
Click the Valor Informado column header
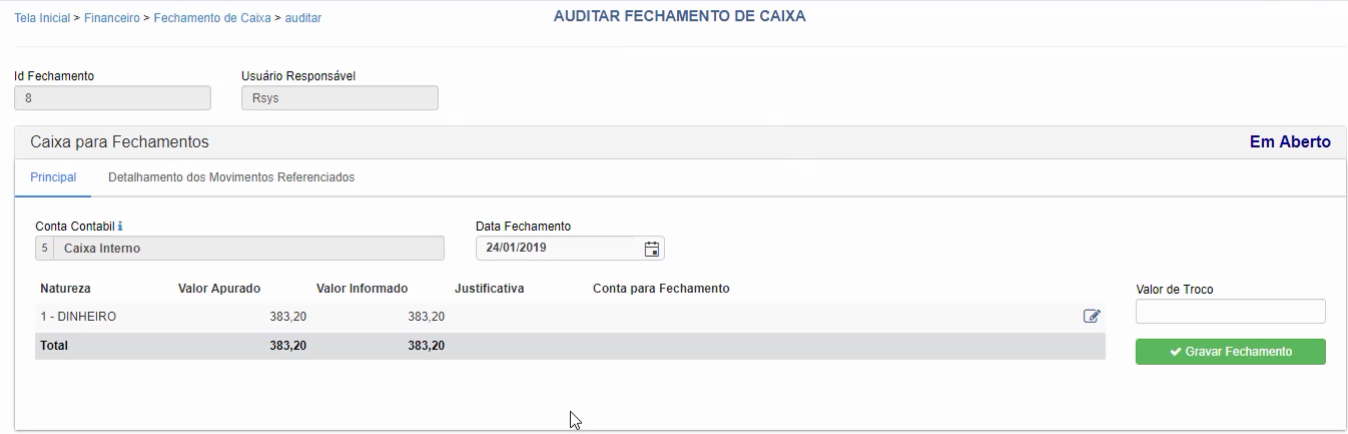click(x=362, y=289)
